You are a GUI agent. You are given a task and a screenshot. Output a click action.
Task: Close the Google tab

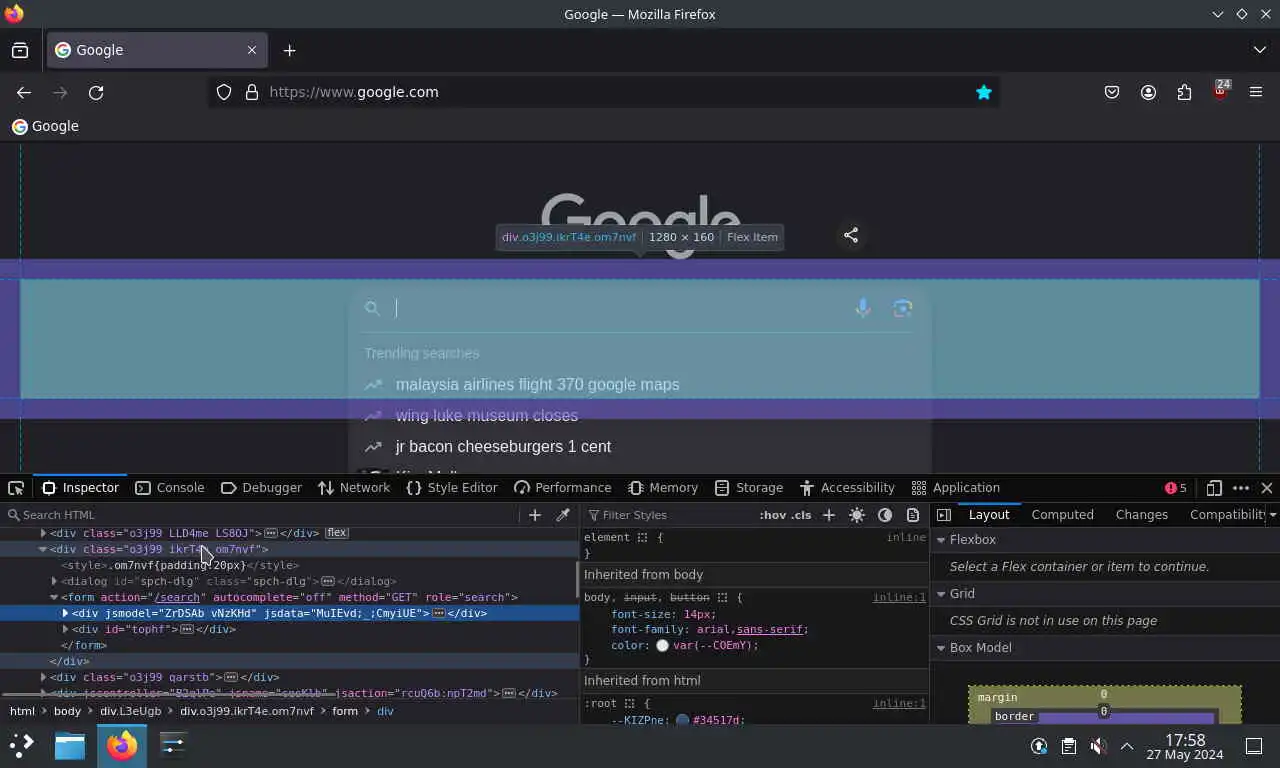(252, 50)
